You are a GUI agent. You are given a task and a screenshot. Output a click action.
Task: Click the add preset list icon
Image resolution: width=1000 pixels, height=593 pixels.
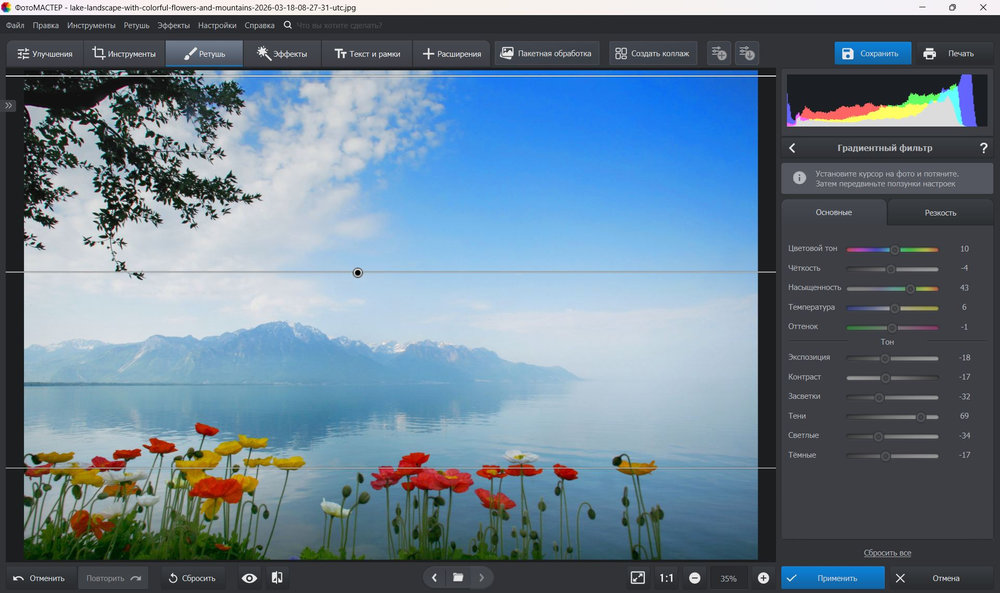coord(719,54)
